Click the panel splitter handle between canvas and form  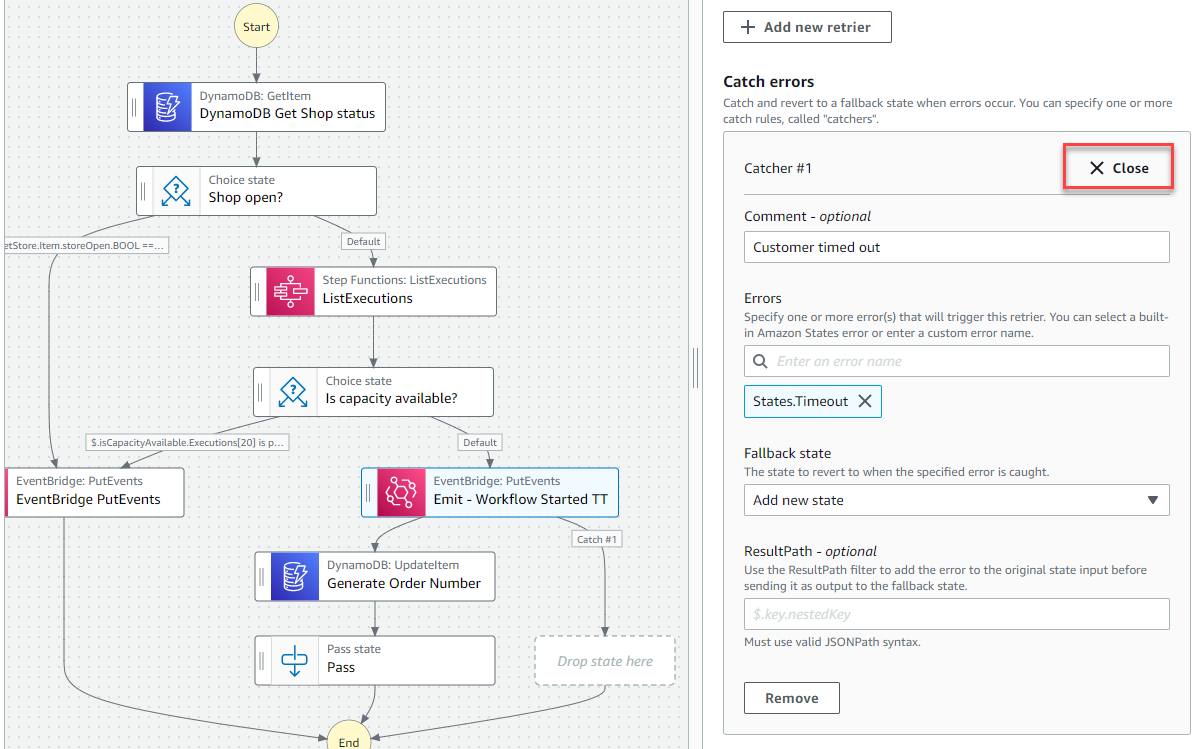tap(695, 368)
